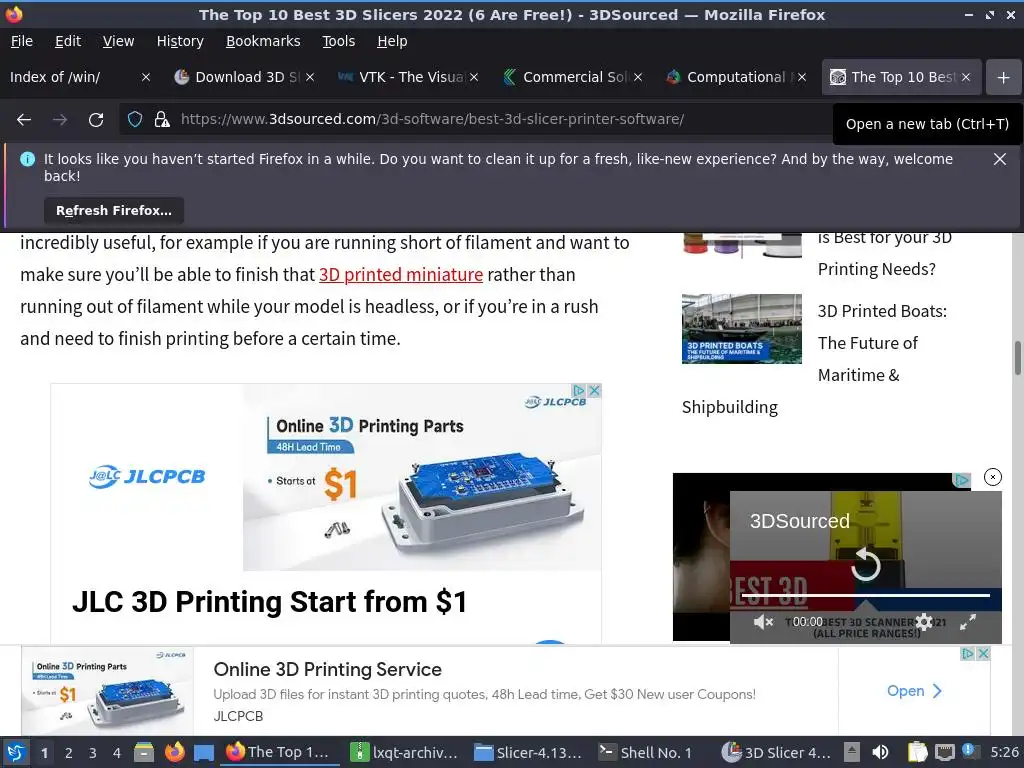Viewport: 1024px width, 768px height.
Task: Click the AdChoices icon on bottom banner
Action: pyautogui.click(x=968, y=654)
